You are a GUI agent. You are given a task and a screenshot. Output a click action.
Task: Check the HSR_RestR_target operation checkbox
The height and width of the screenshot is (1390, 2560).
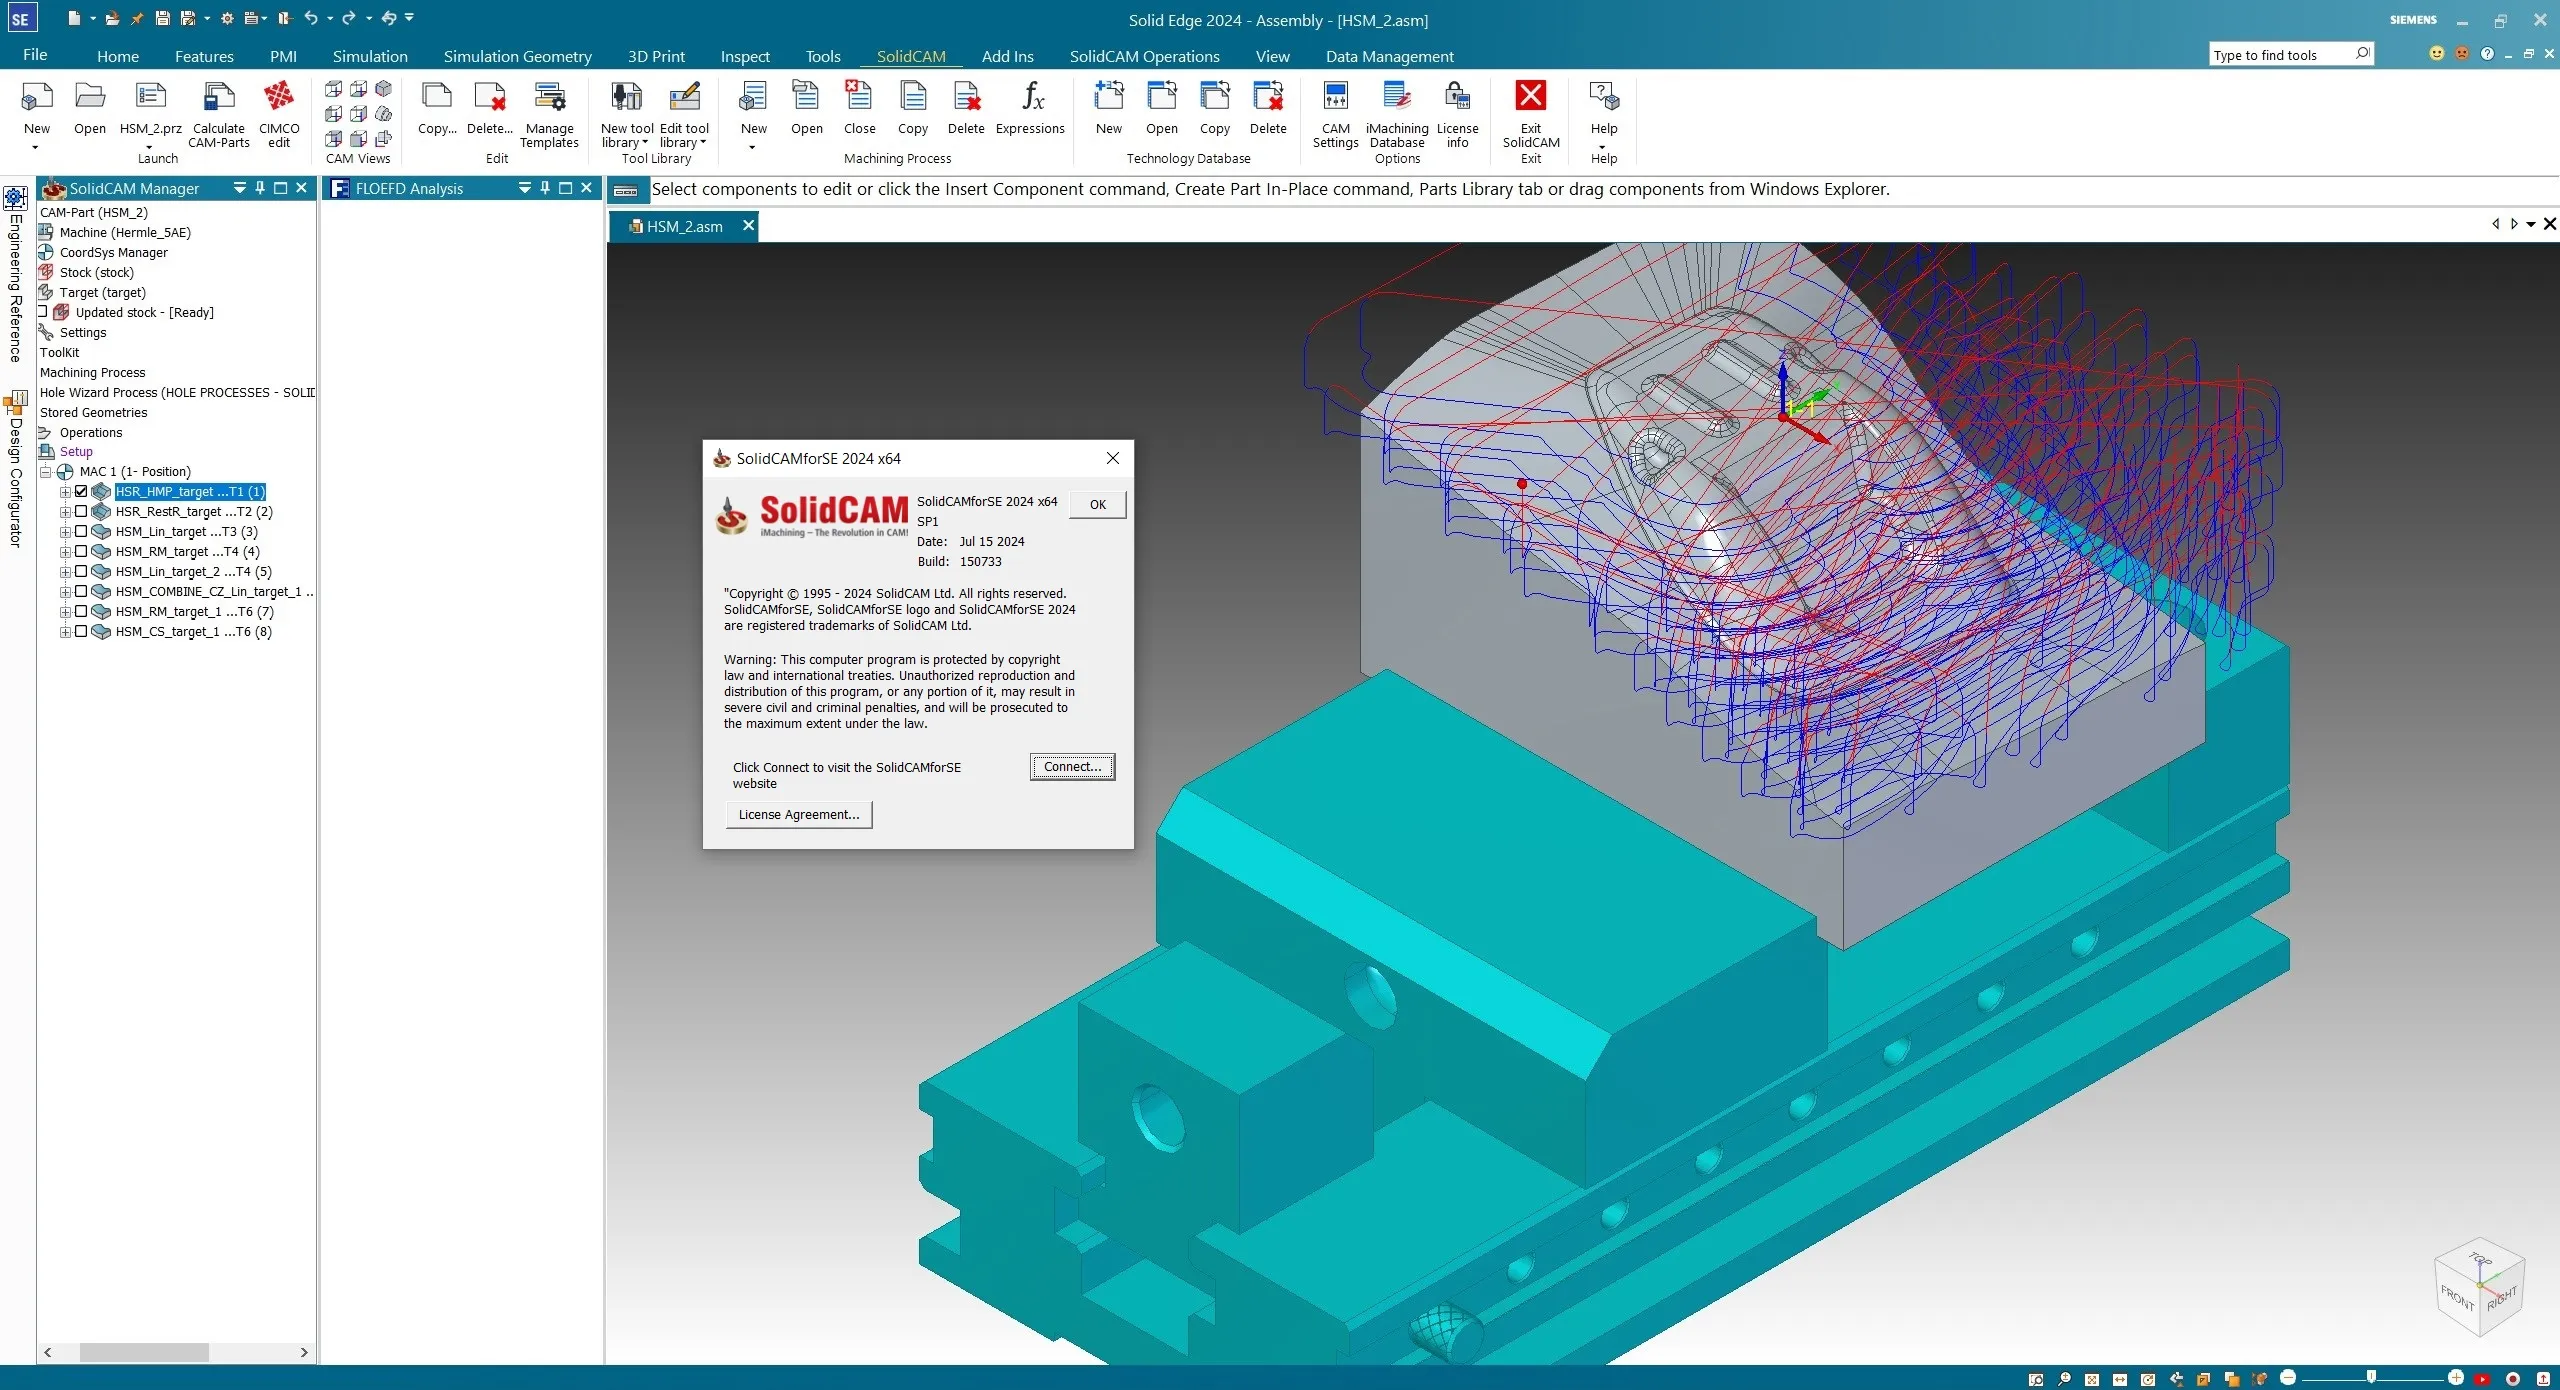[82, 511]
